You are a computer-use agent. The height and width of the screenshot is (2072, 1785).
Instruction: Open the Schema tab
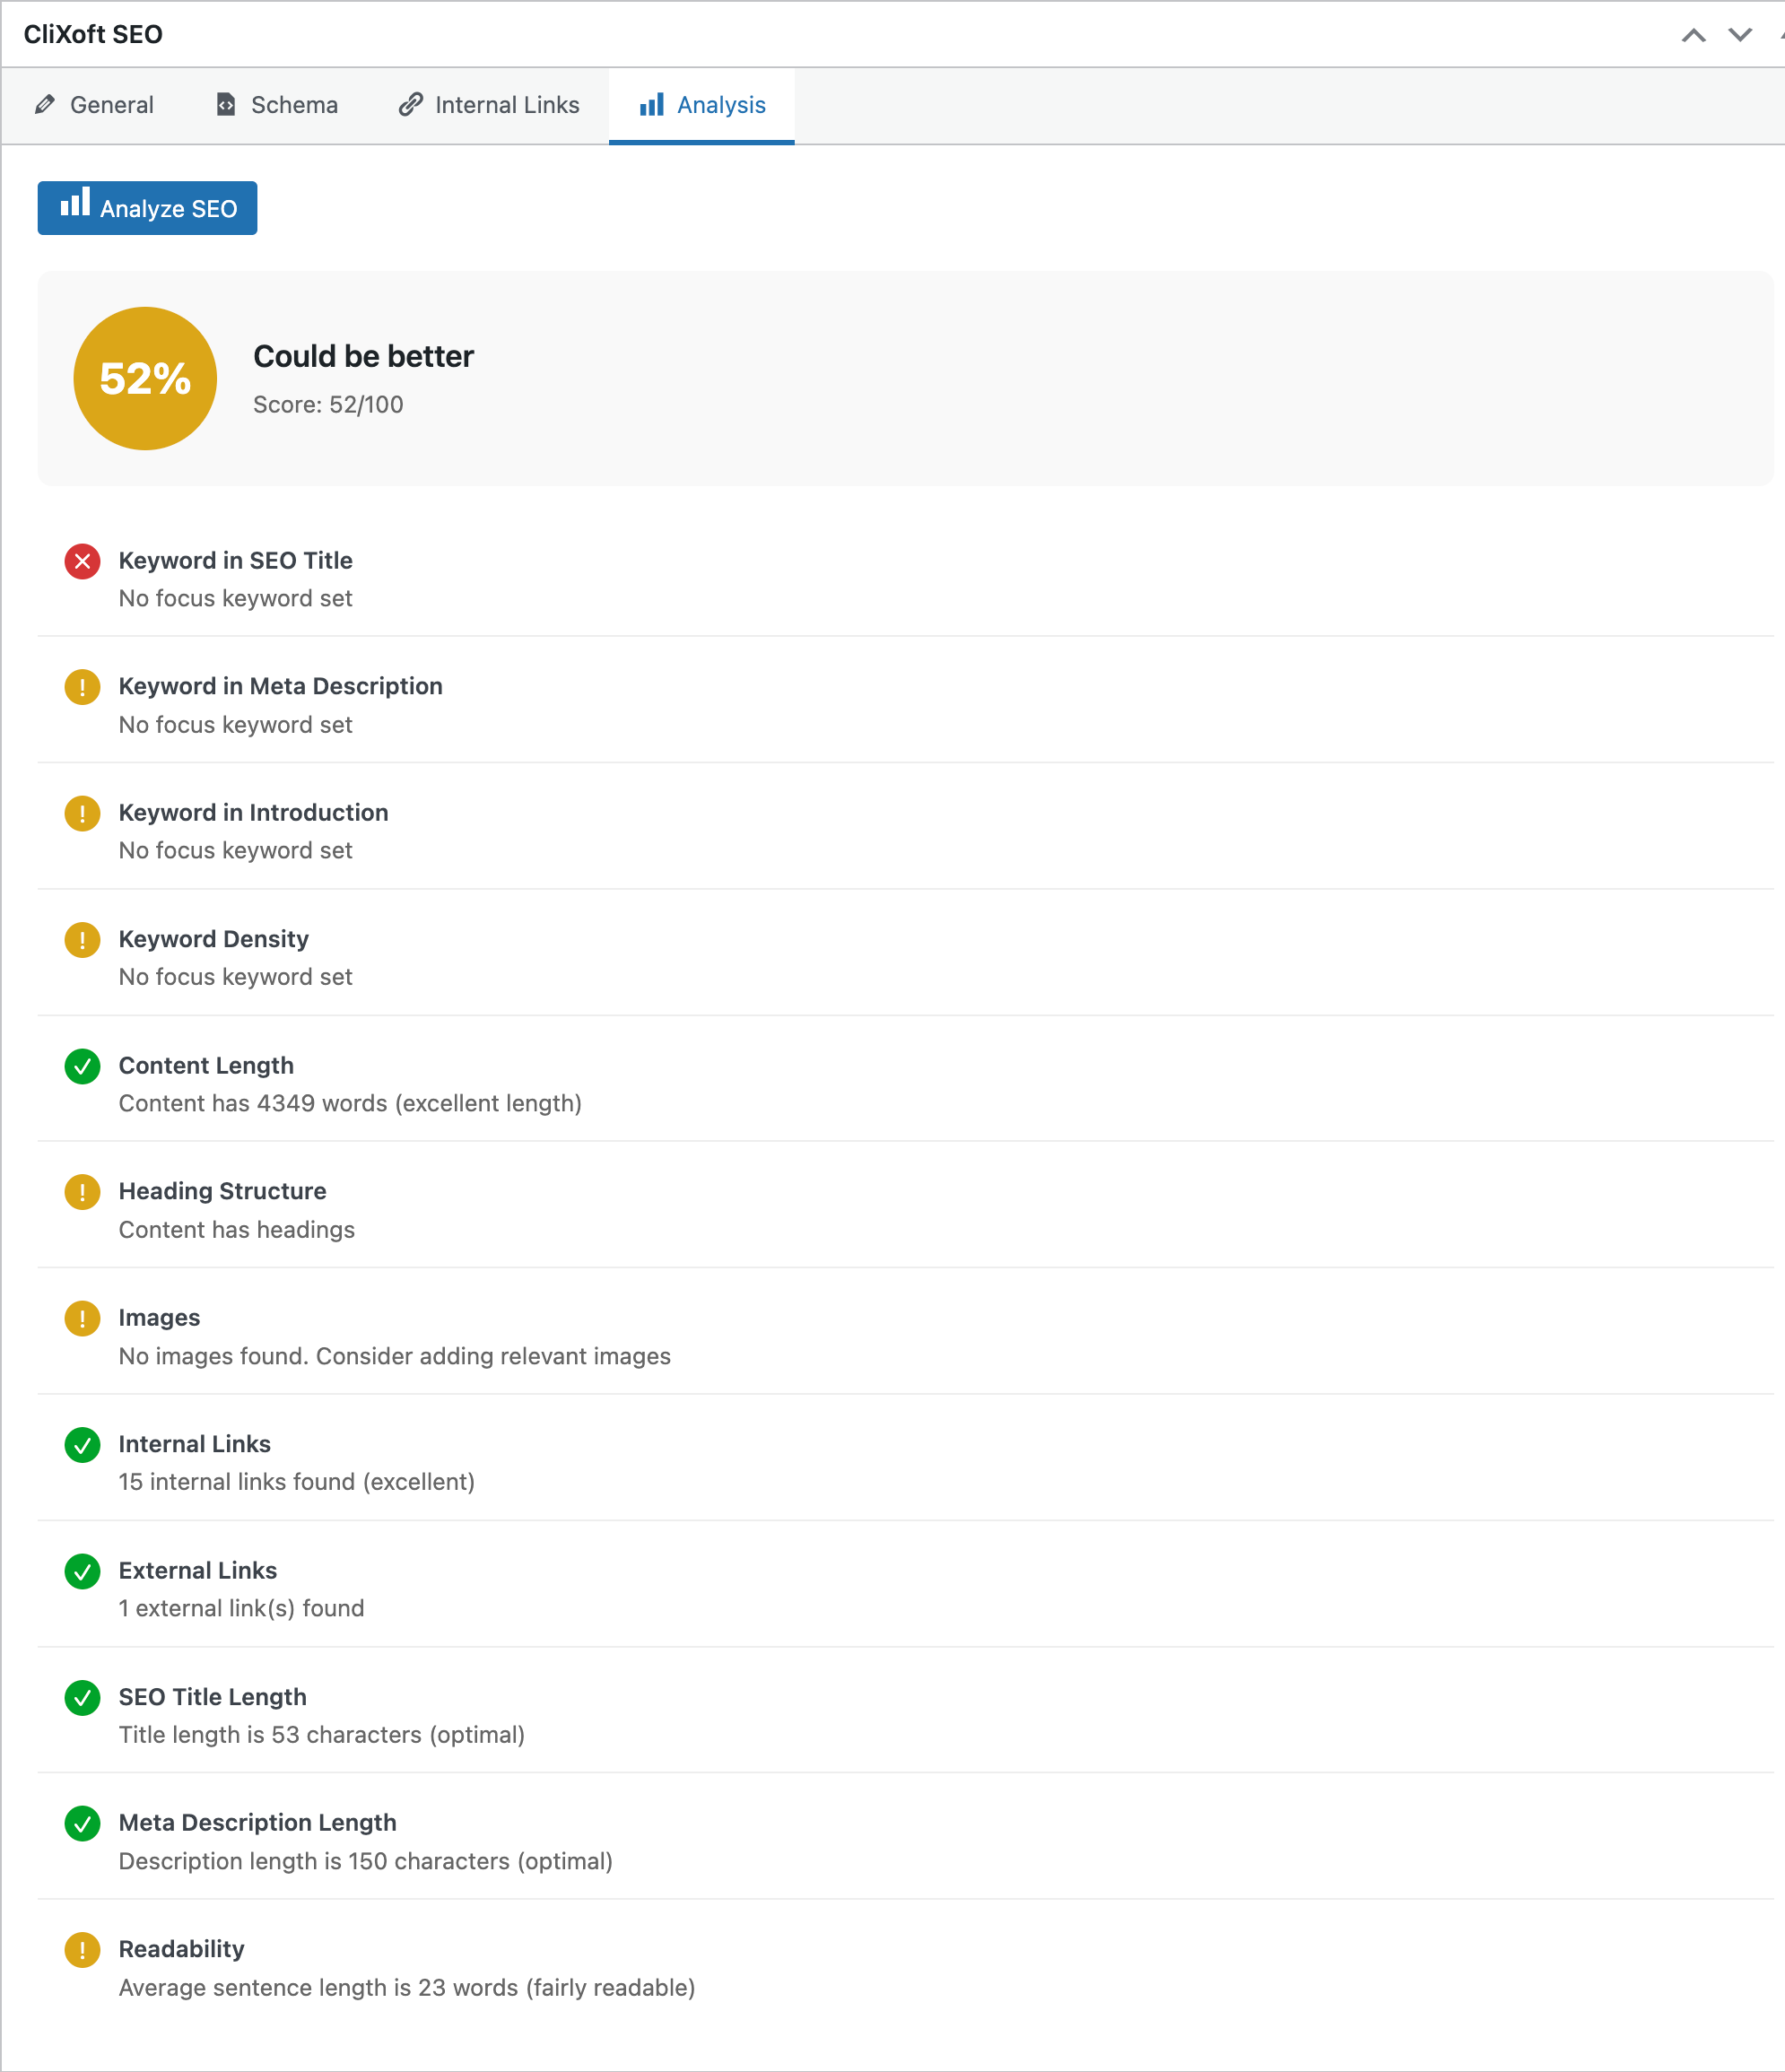[x=277, y=105]
